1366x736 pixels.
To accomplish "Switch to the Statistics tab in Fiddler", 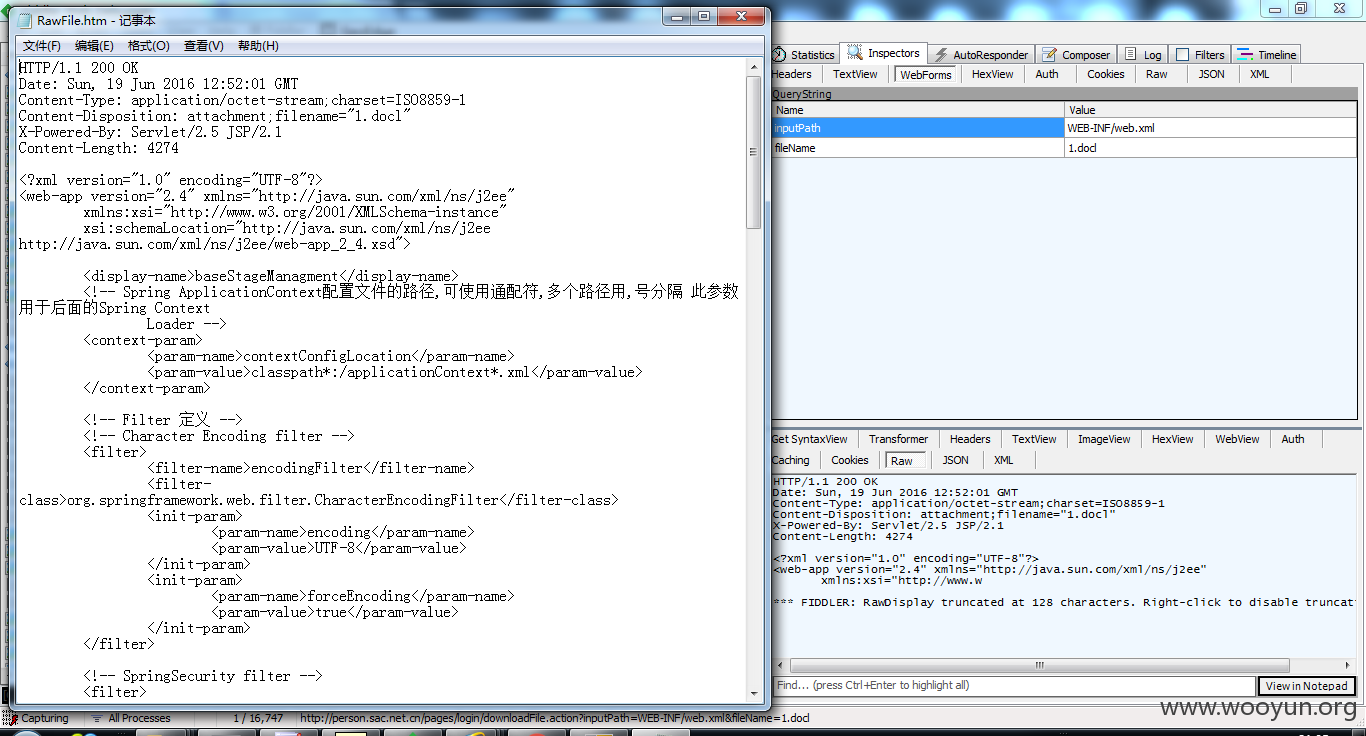I will [x=804, y=55].
